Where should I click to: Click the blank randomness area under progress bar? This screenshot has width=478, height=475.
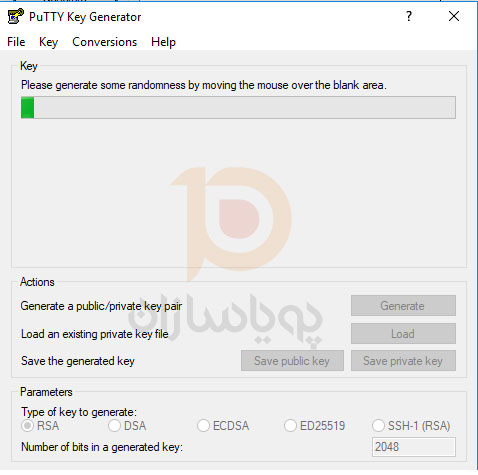point(239,193)
